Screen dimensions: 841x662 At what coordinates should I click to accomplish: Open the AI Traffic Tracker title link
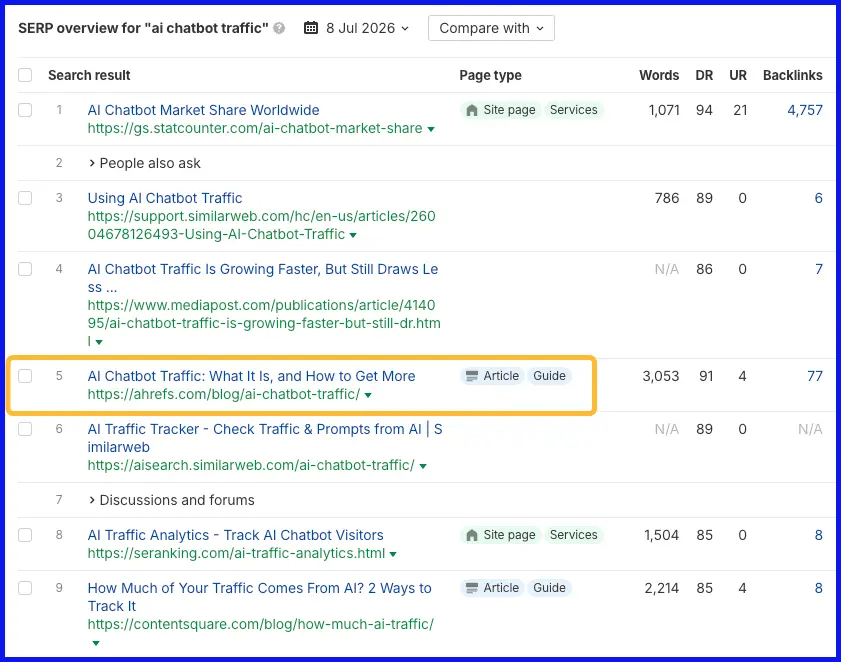click(x=265, y=438)
